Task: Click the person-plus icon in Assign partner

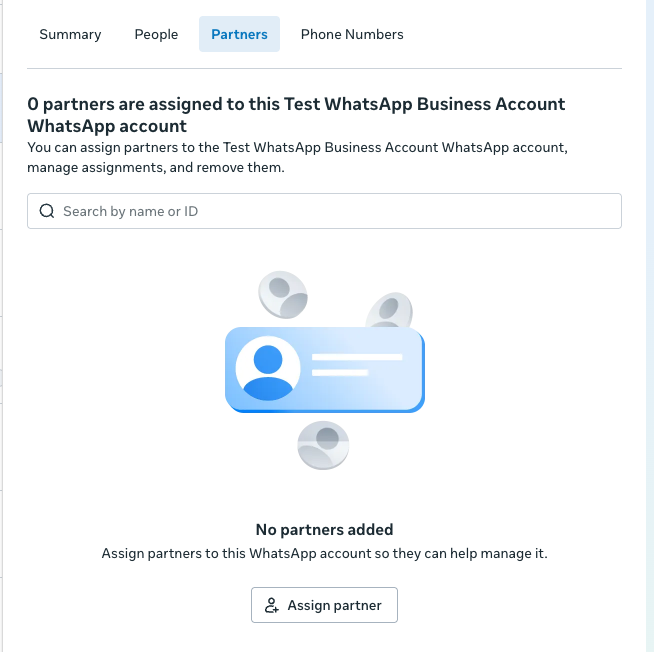Action: [271, 606]
